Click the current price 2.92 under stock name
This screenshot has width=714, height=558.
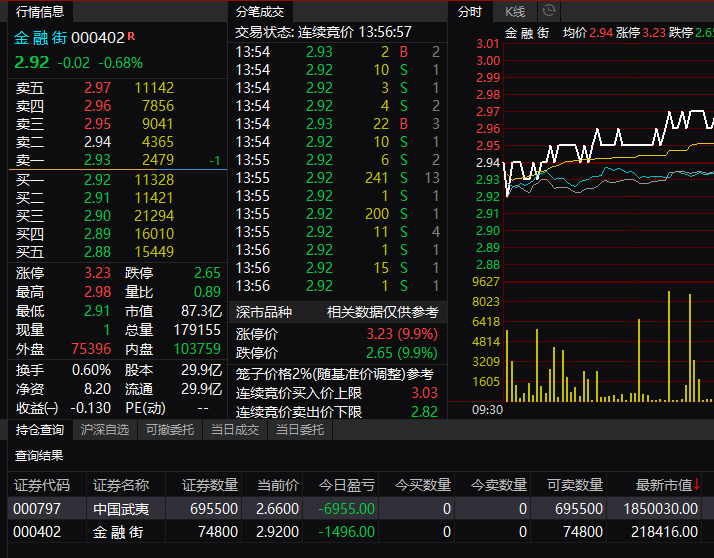pyautogui.click(x=31, y=62)
